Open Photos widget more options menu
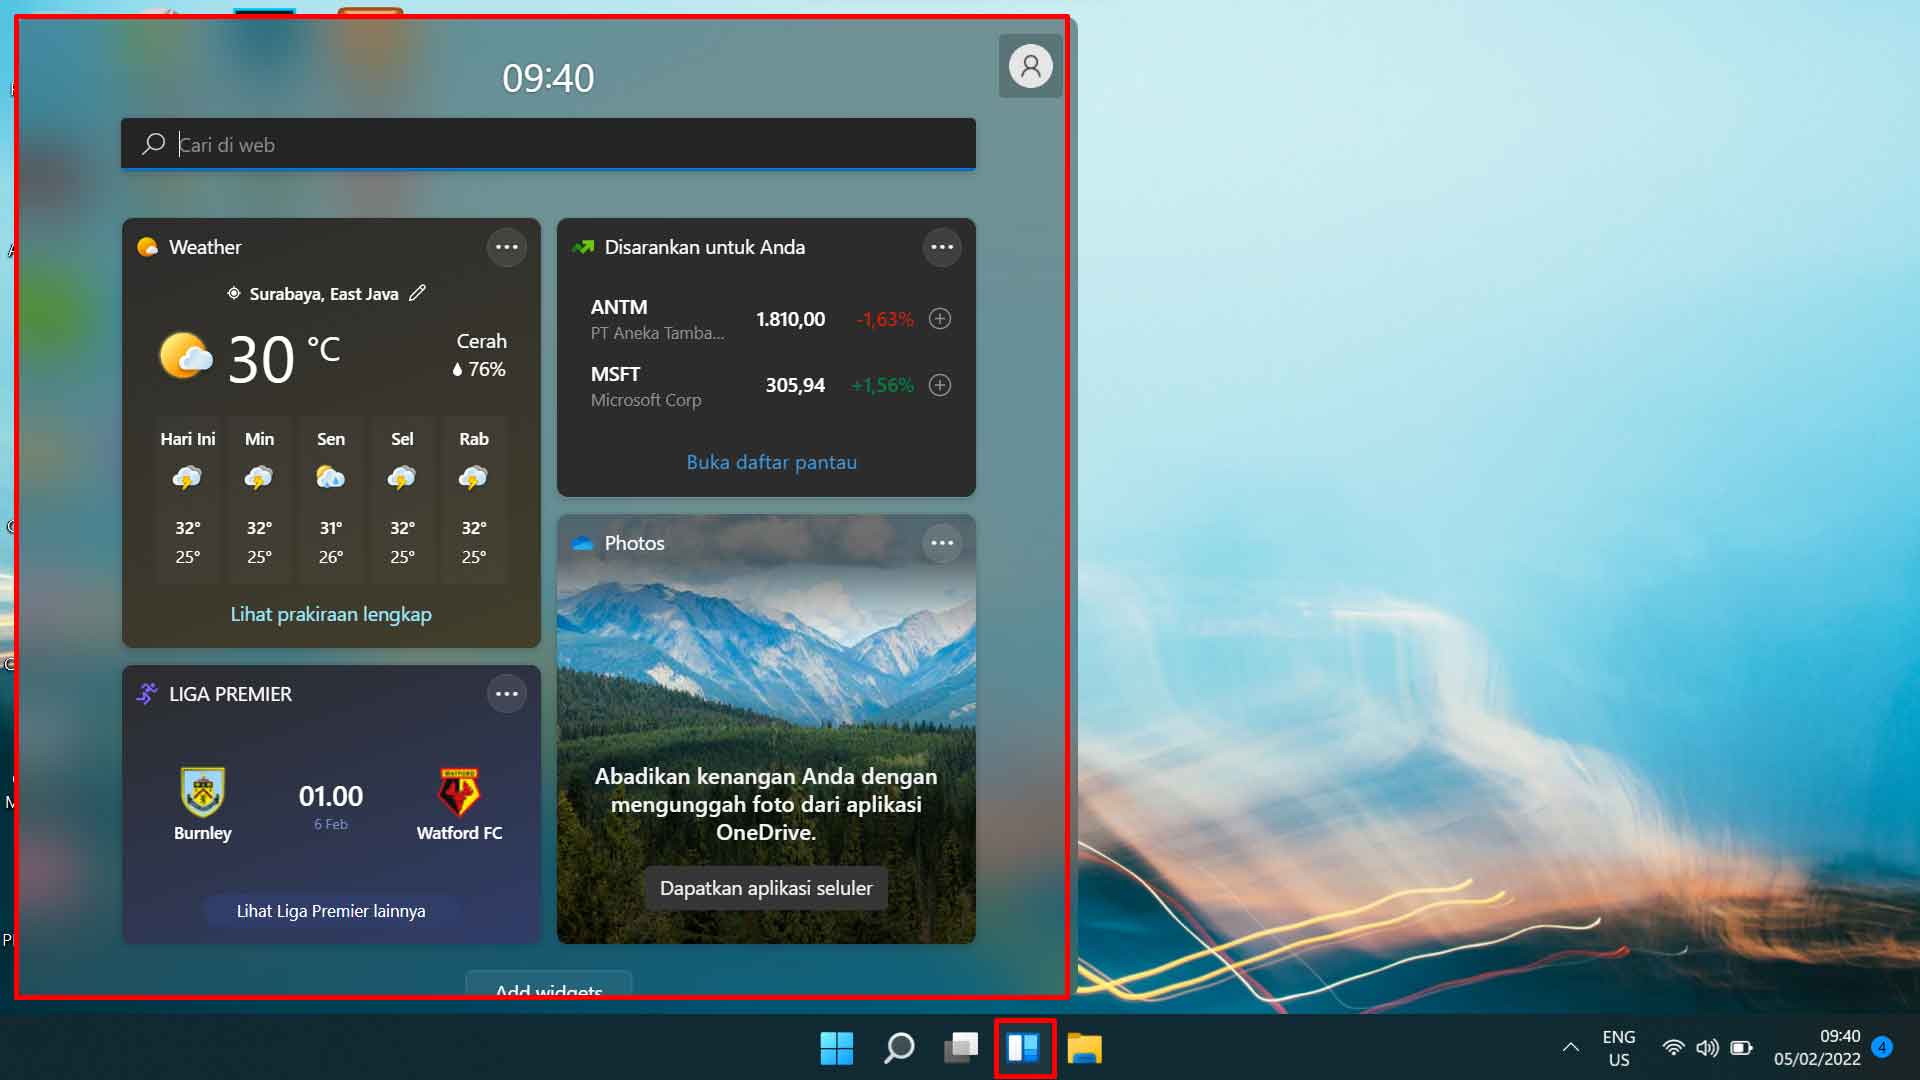The image size is (1920, 1080). click(941, 543)
